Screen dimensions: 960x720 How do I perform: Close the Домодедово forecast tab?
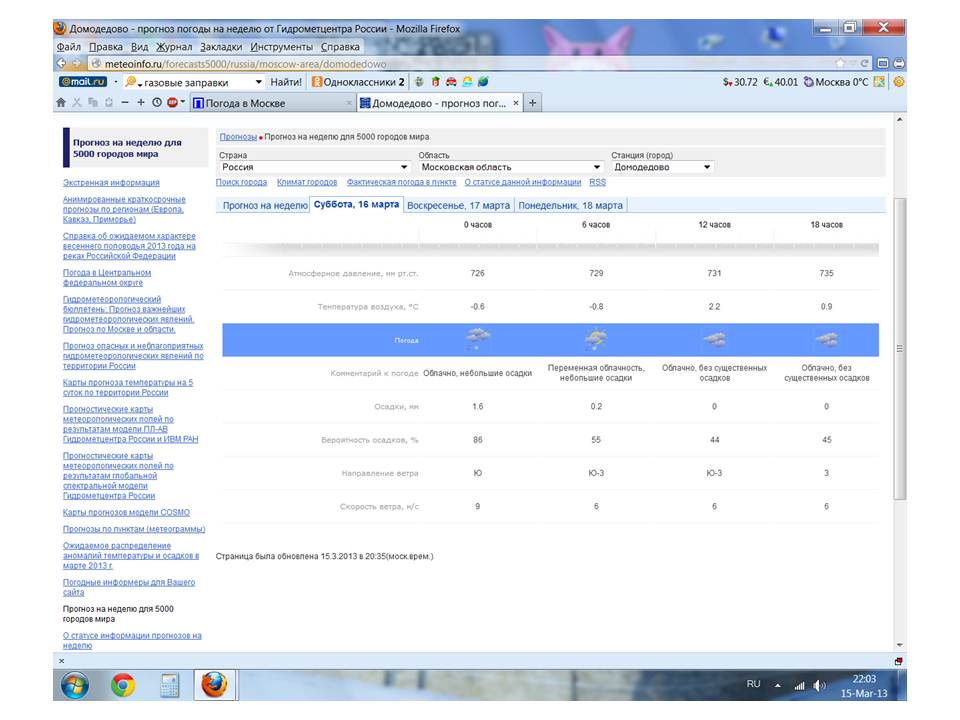(x=516, y=103)
